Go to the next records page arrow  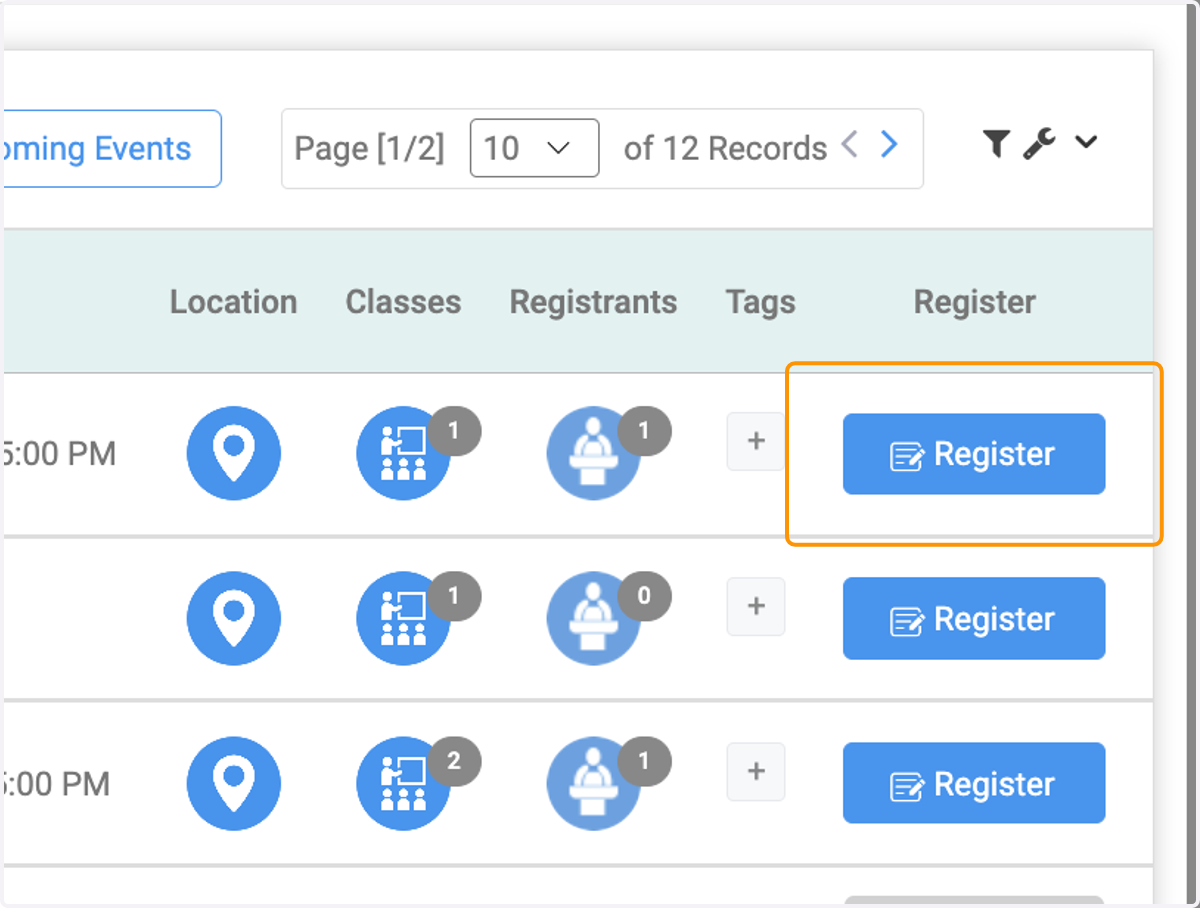tap(888, 145)
